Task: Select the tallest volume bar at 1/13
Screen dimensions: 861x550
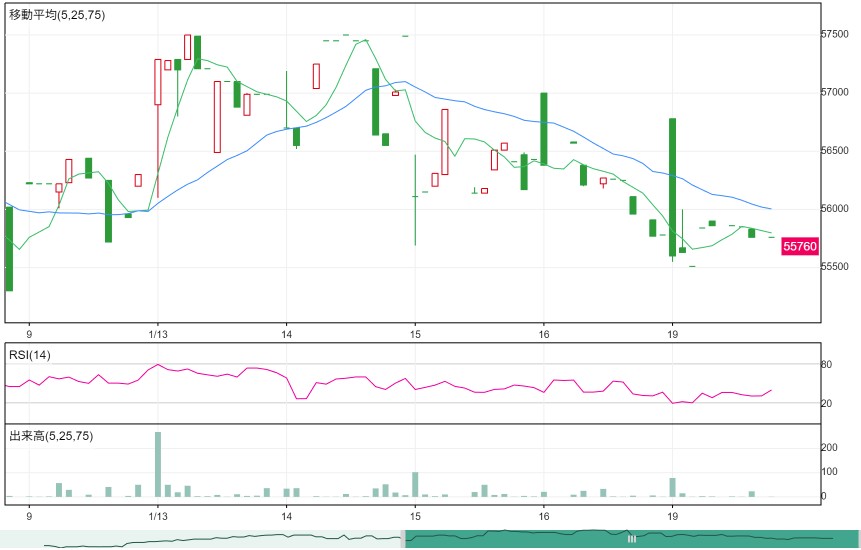Action: (158, 464)
